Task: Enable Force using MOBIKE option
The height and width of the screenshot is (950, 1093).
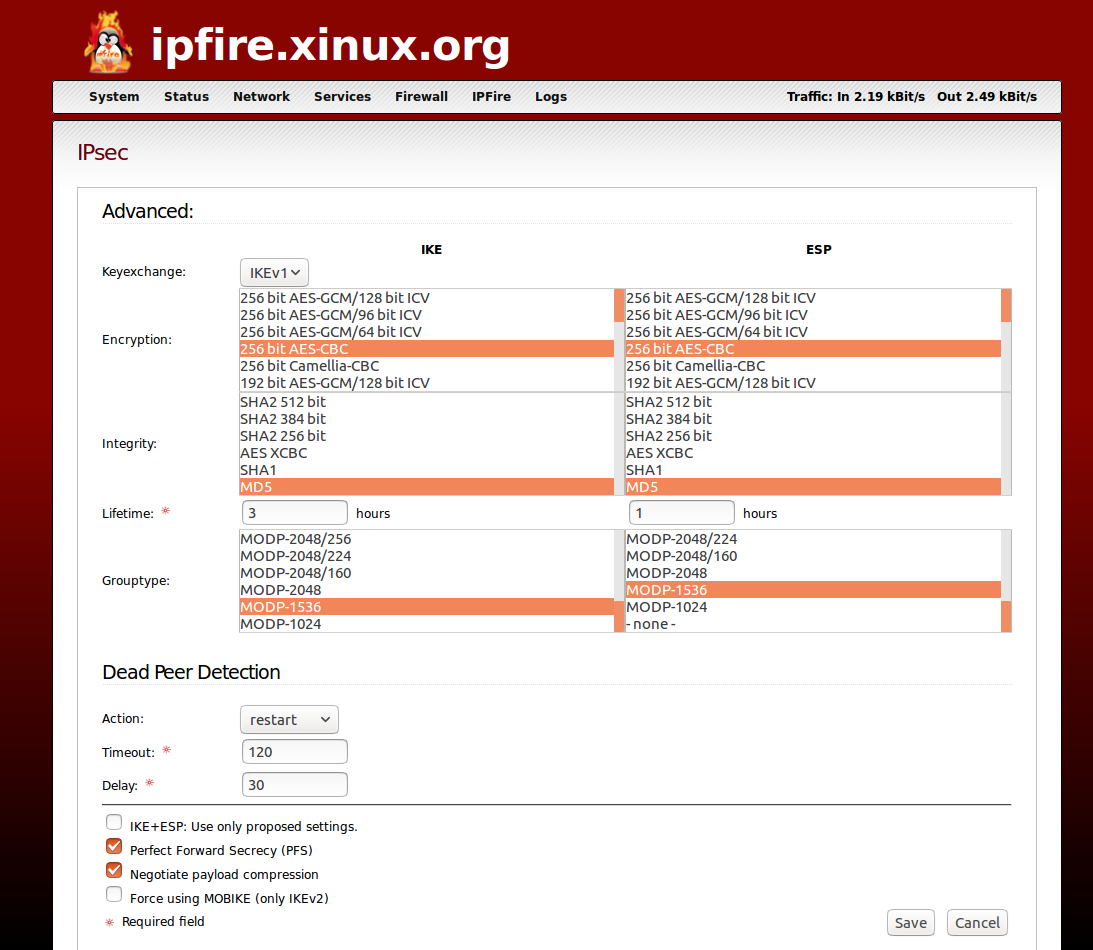Action: point(114,894)
